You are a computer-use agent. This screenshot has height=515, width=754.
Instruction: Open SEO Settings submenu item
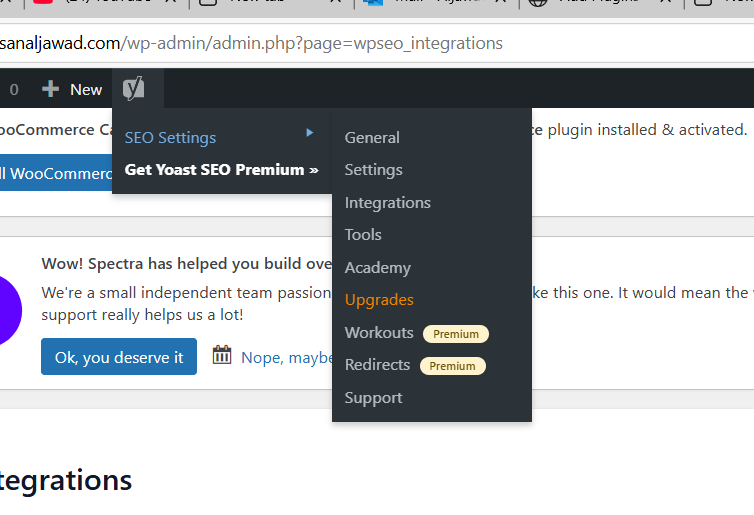pos(170,138)
